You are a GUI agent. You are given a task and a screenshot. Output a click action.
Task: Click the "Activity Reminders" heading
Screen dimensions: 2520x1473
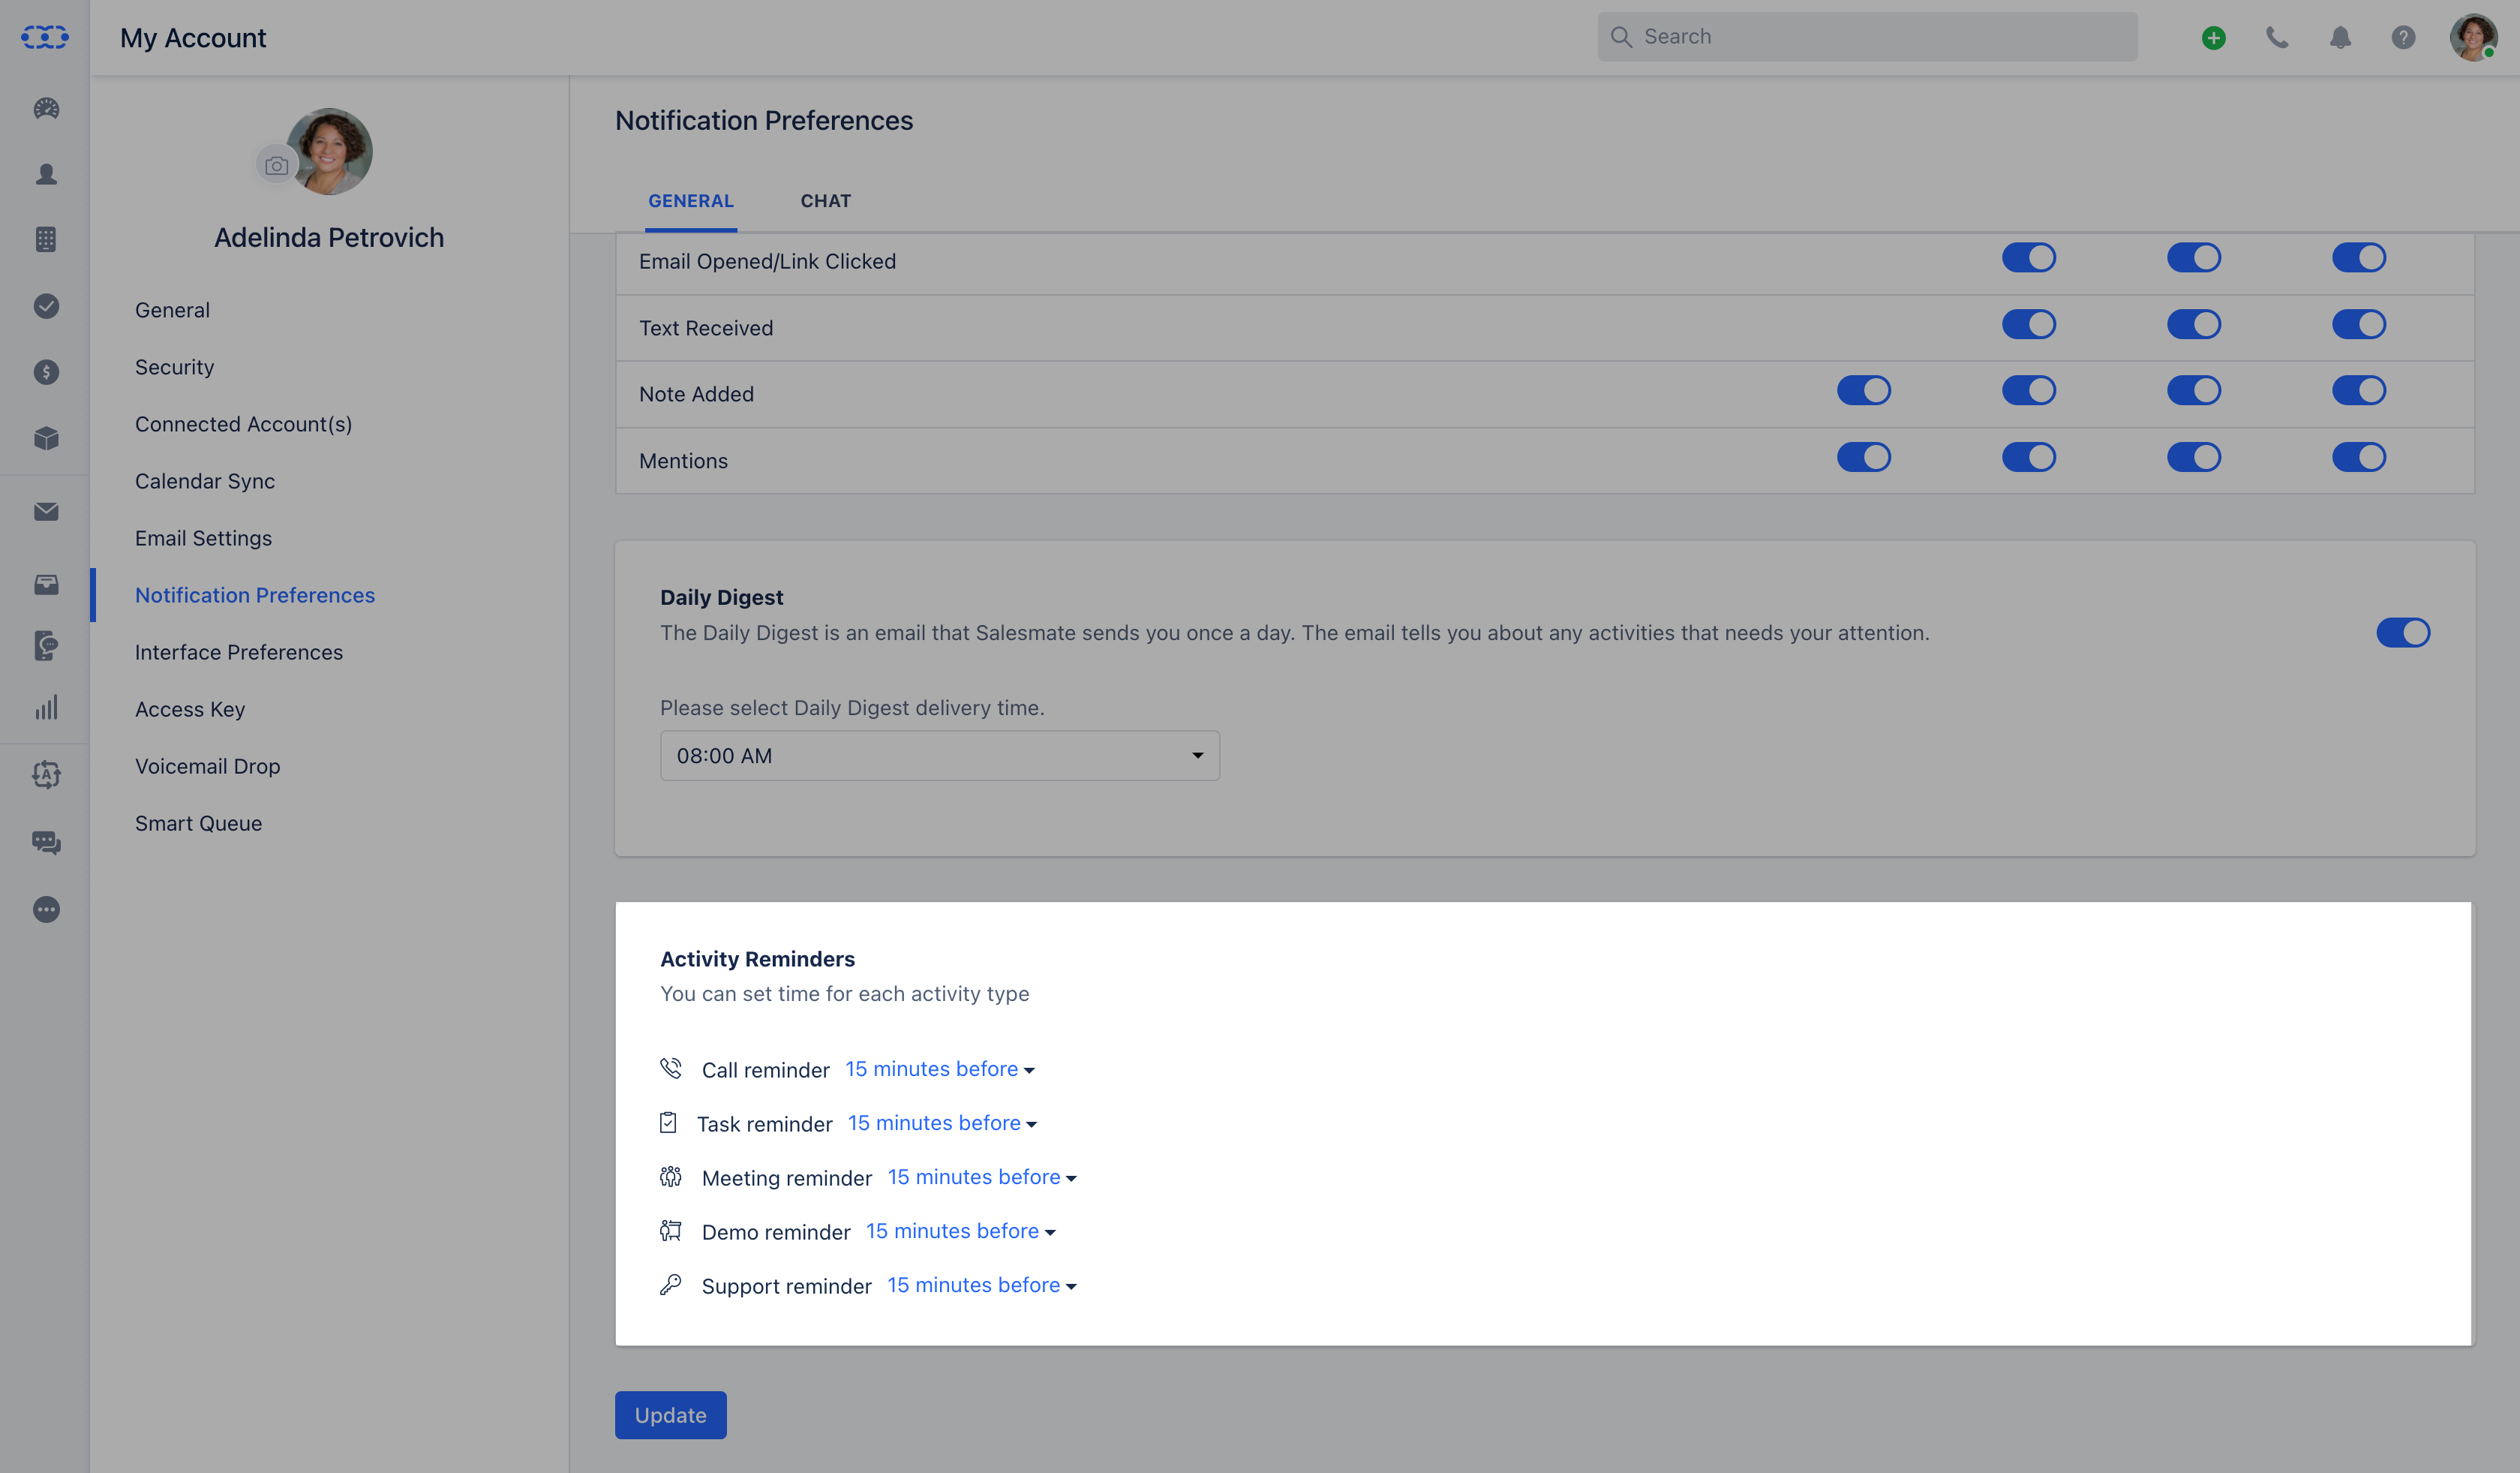[x=757, y=958]
